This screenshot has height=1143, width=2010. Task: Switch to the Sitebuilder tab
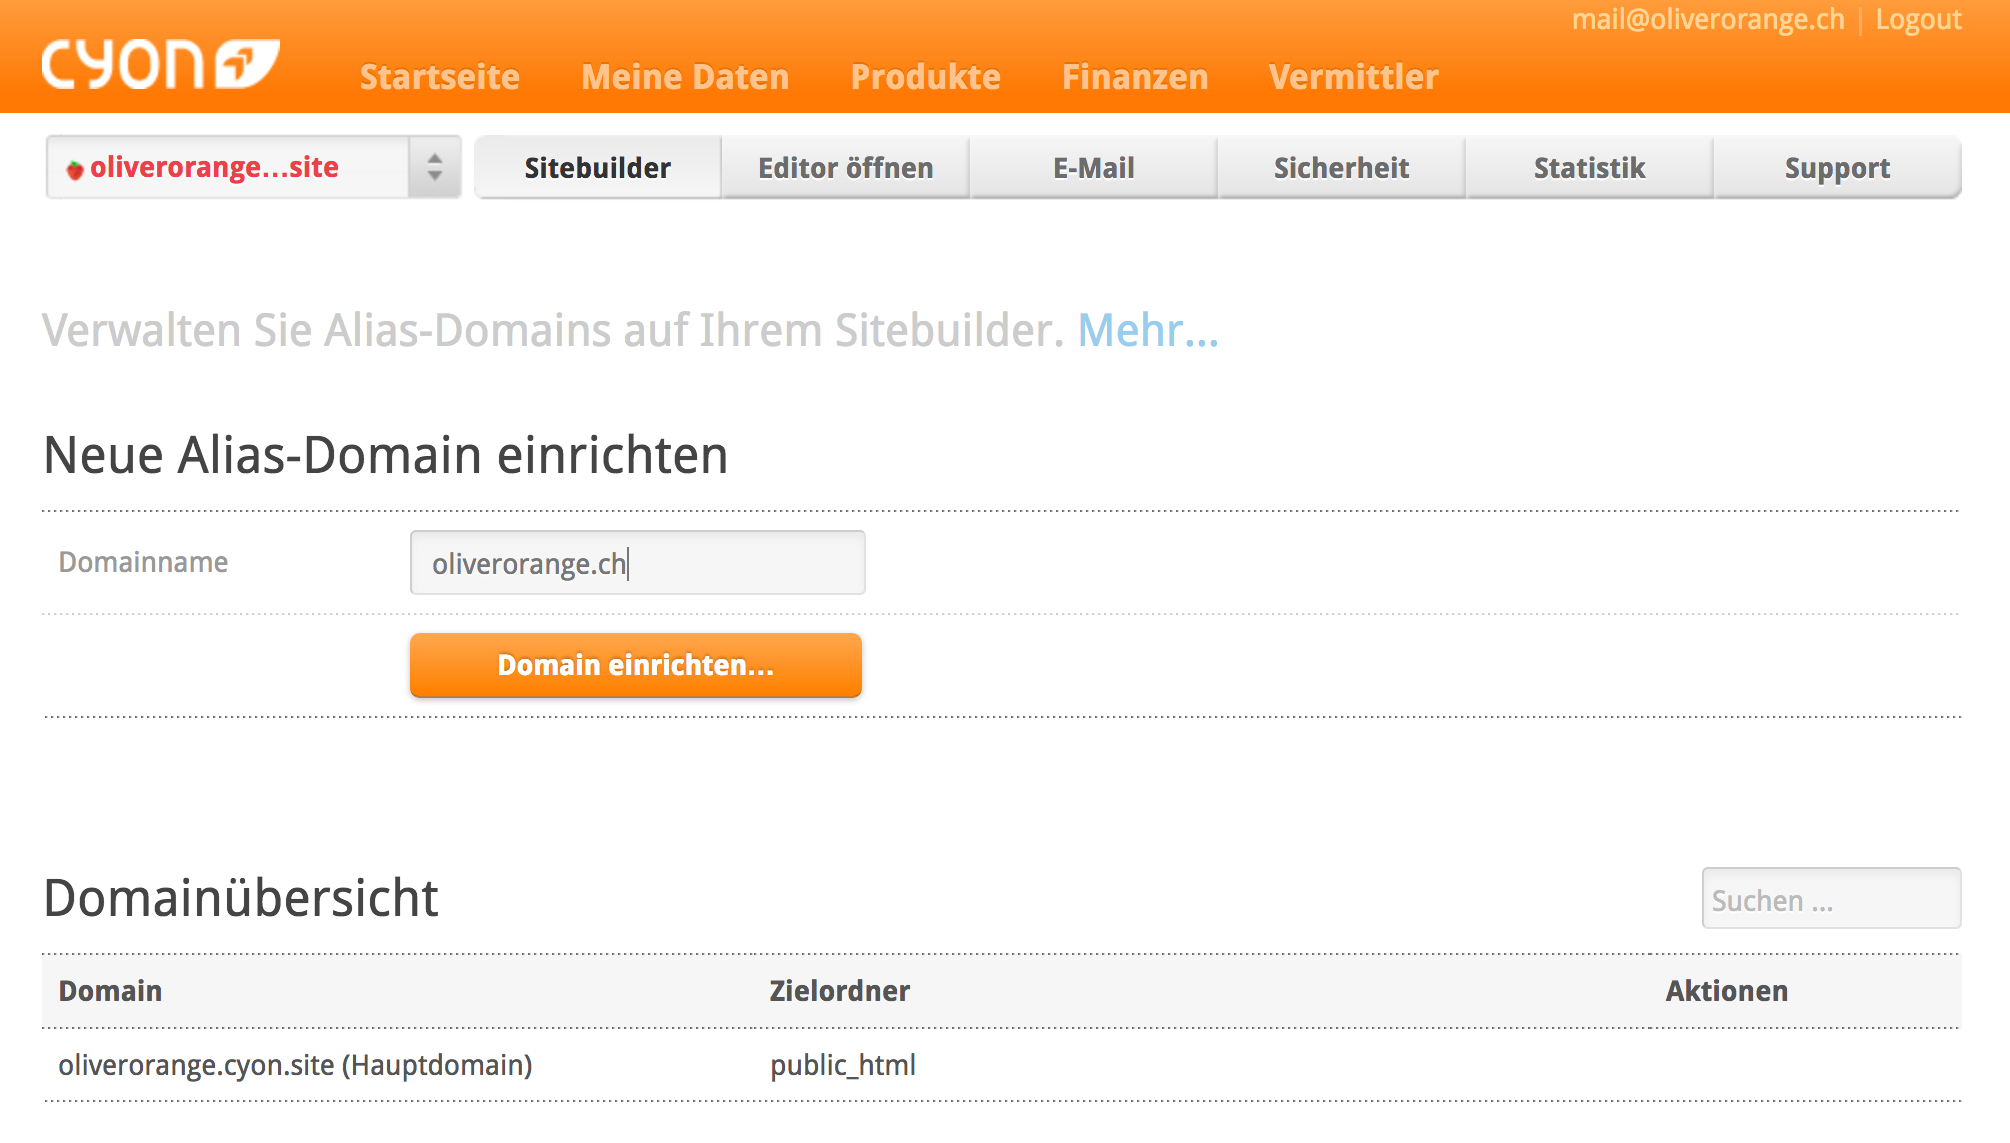coord(598,168)
